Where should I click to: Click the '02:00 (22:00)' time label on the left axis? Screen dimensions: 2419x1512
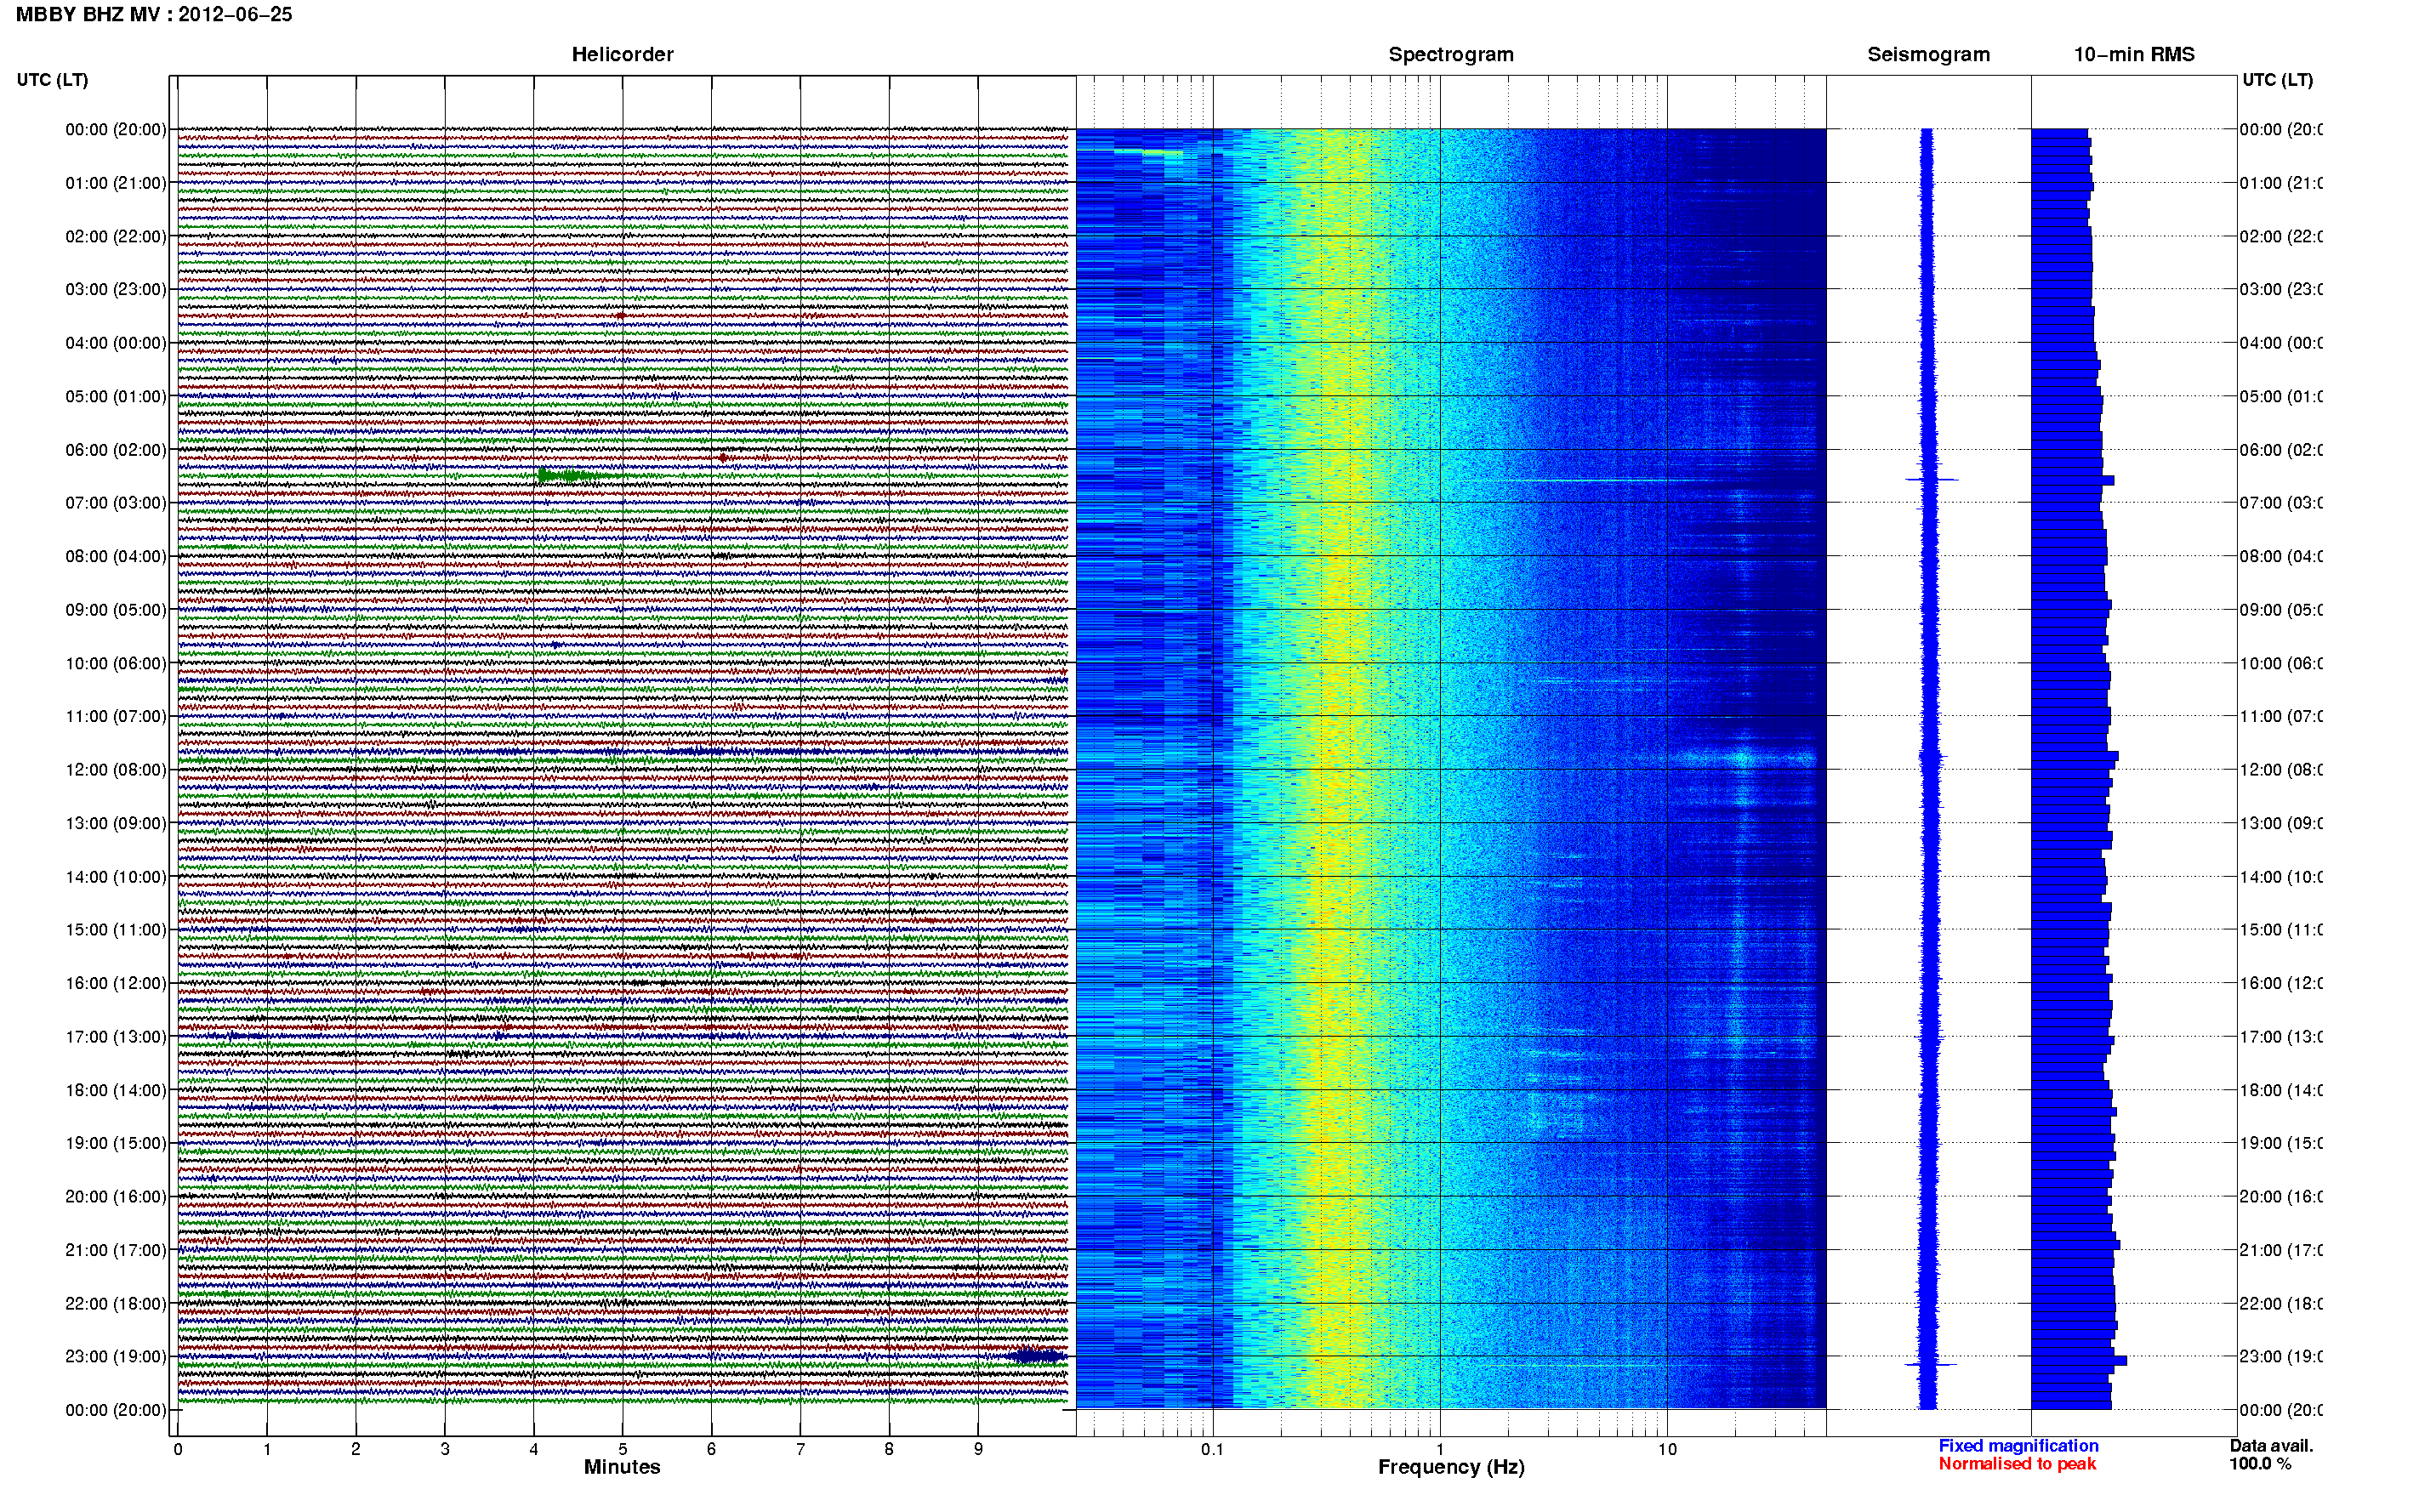116,236
